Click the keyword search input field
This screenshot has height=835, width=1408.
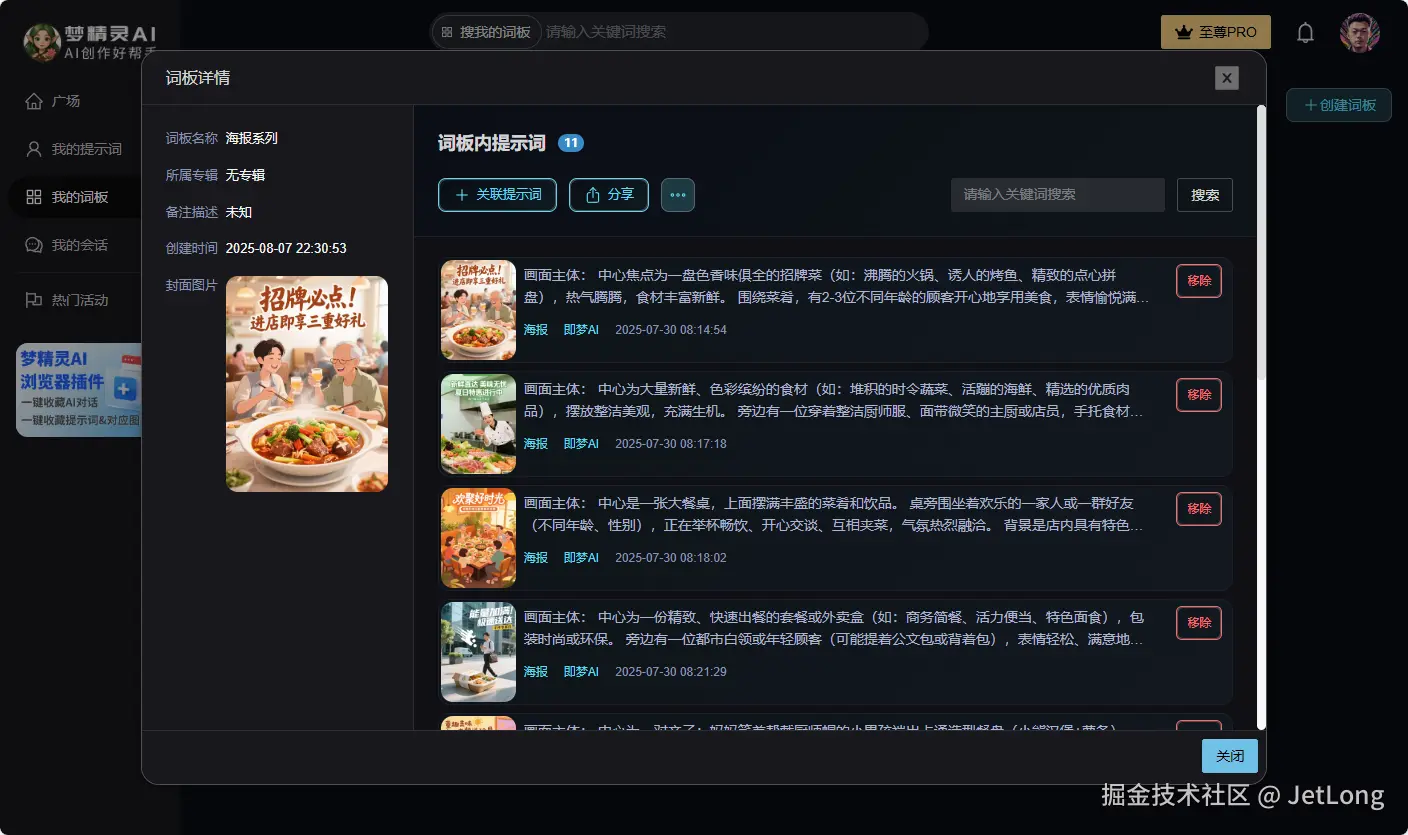1057,195
